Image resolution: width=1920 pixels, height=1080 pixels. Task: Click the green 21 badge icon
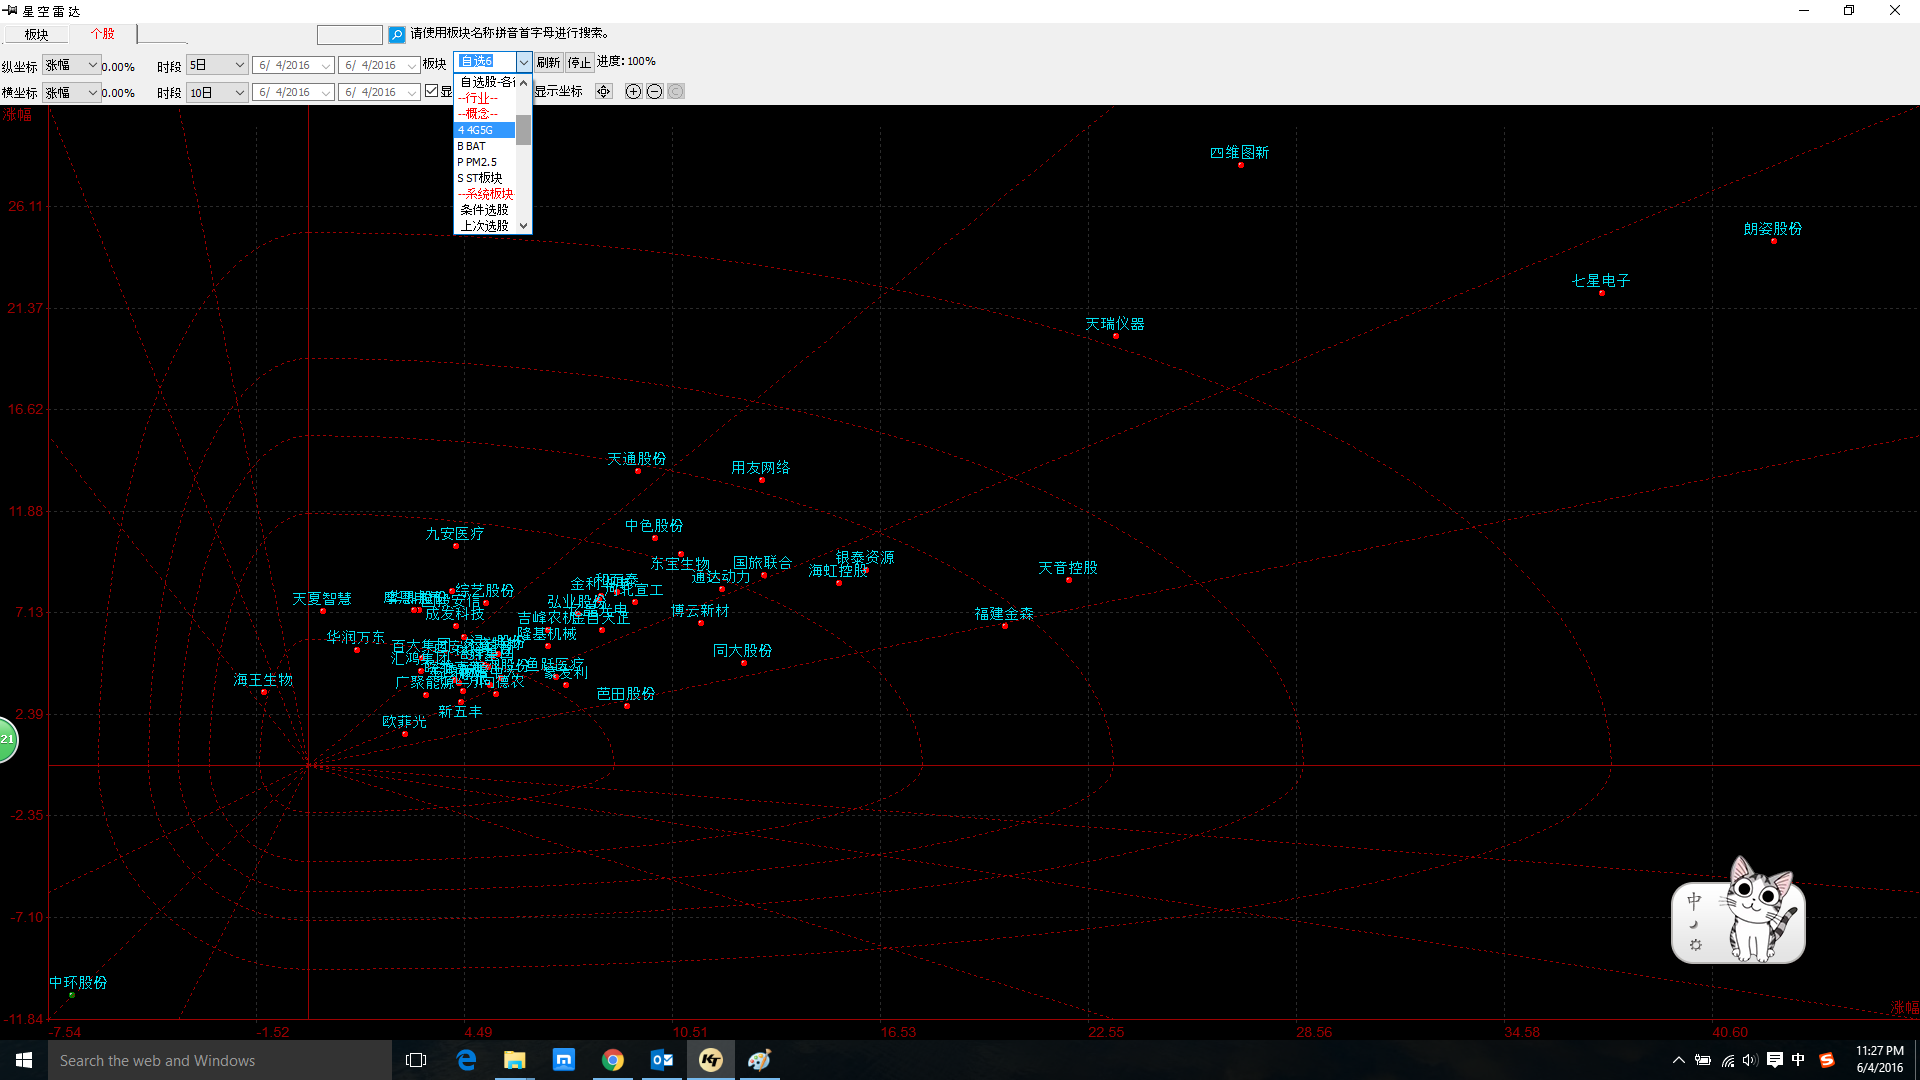[7, 740]
